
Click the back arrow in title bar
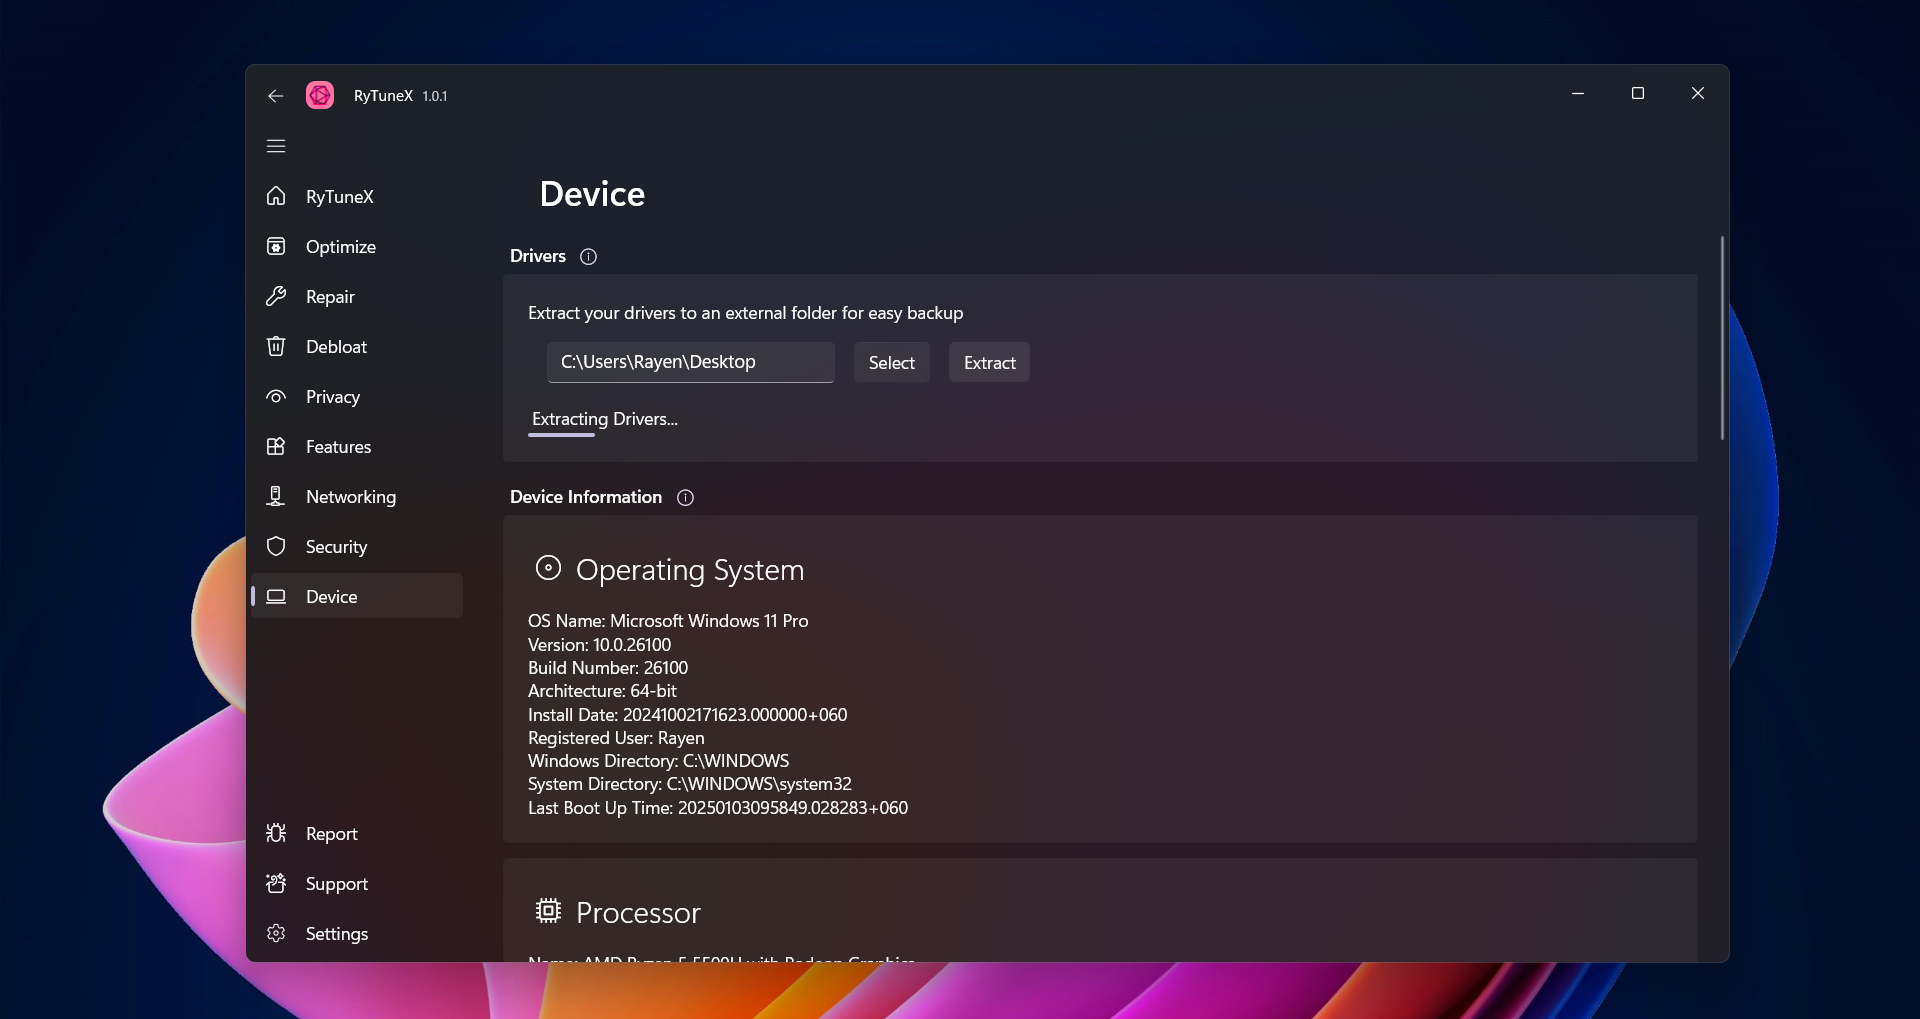[276, 96]
